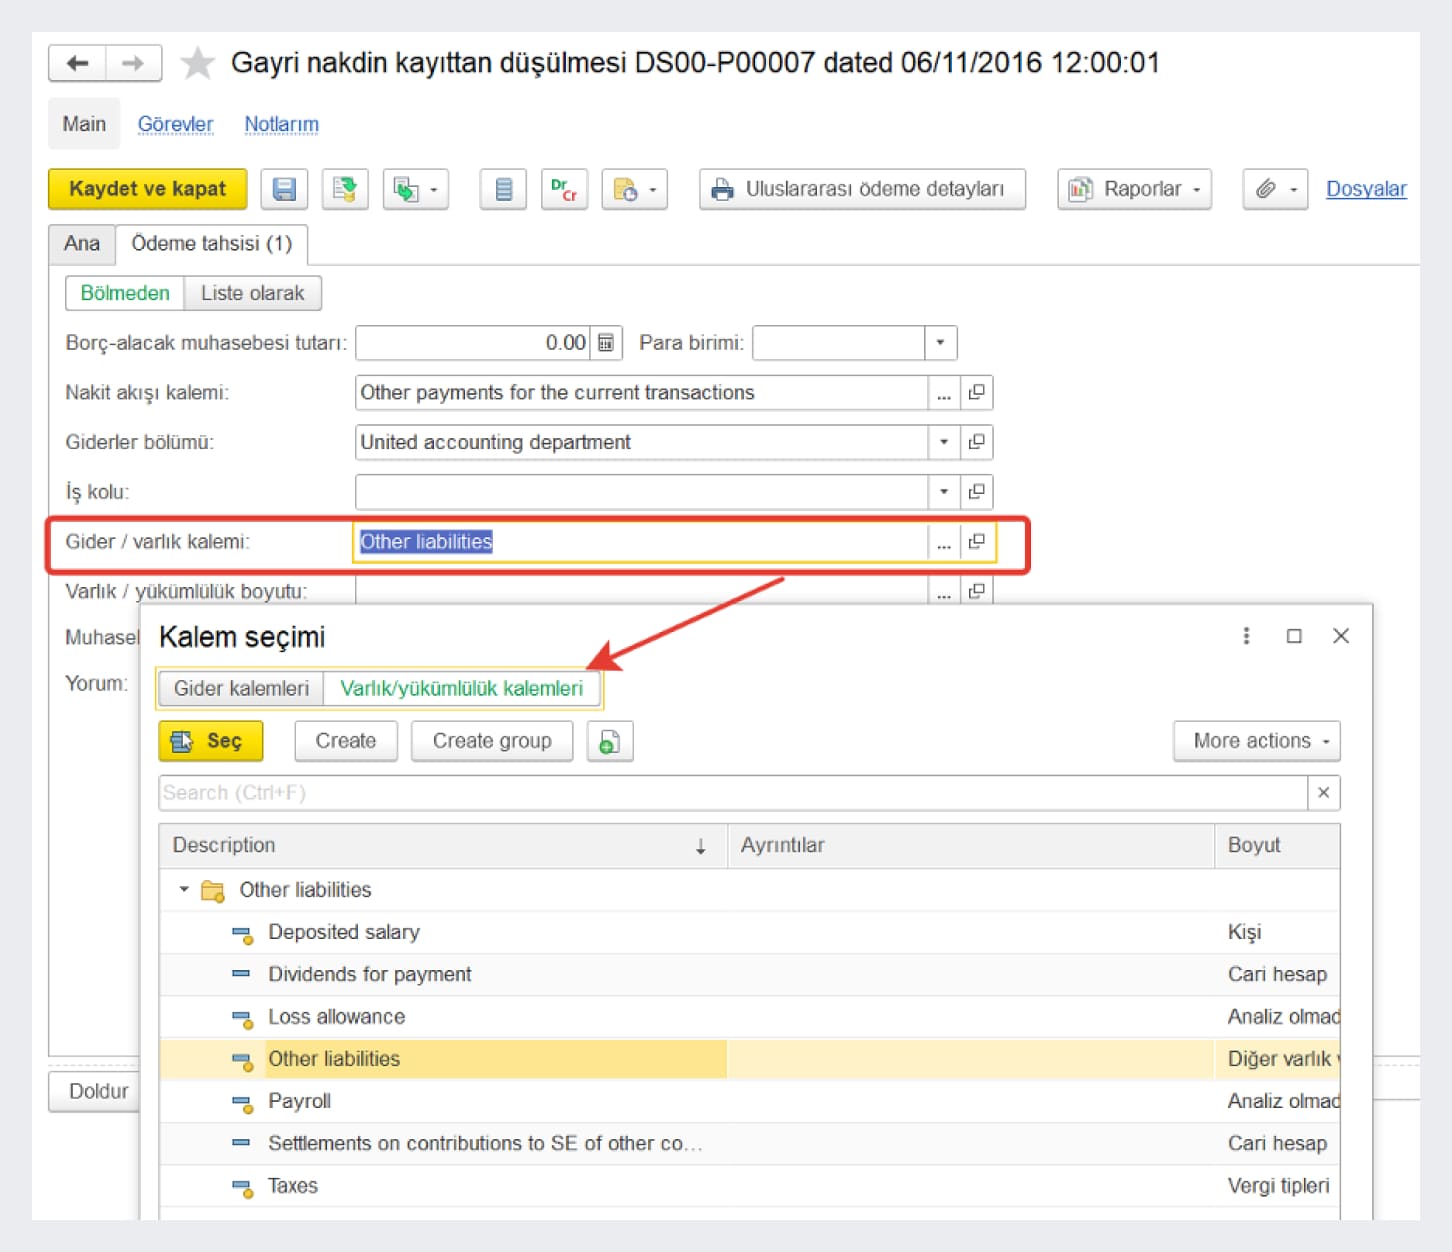Click the back navigation arrow
This screenshot has width=1452, height=1252.
click(x=77, y=63)
